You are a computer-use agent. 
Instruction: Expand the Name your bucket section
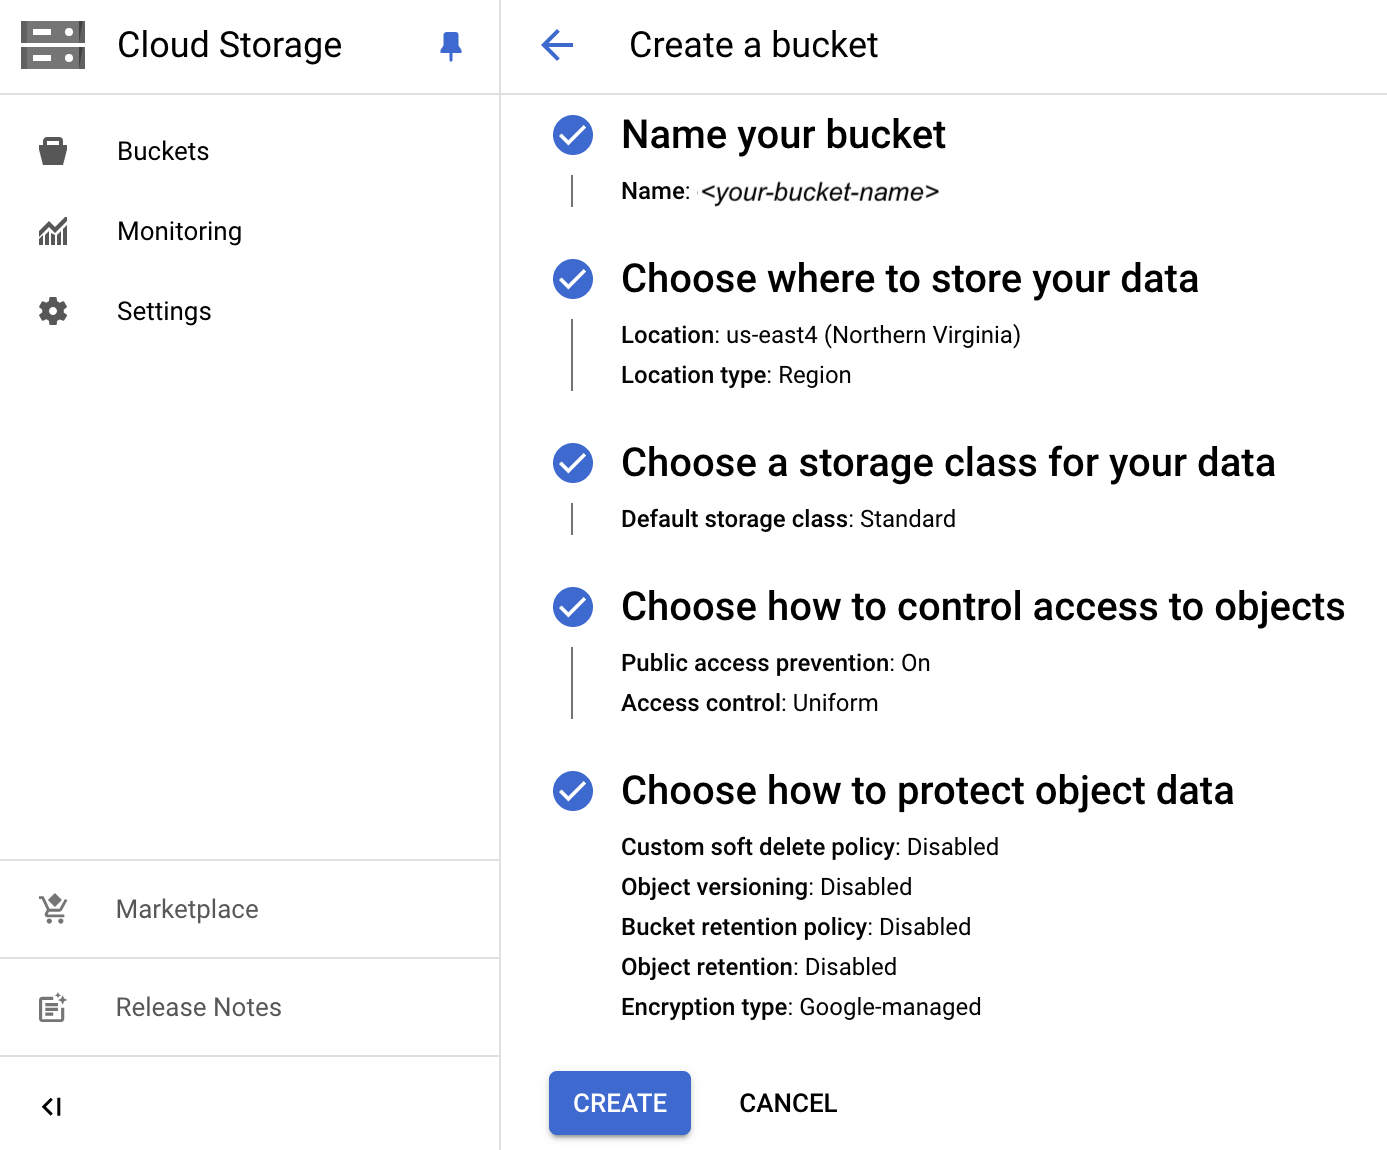click(783, 135)
